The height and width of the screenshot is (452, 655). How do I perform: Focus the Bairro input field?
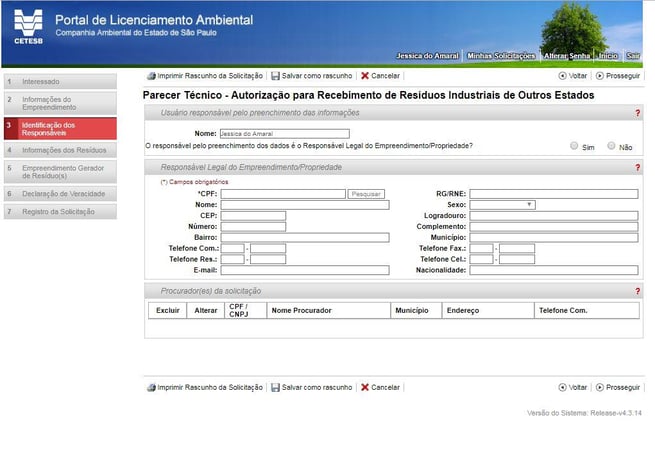[x=305, y=237]
